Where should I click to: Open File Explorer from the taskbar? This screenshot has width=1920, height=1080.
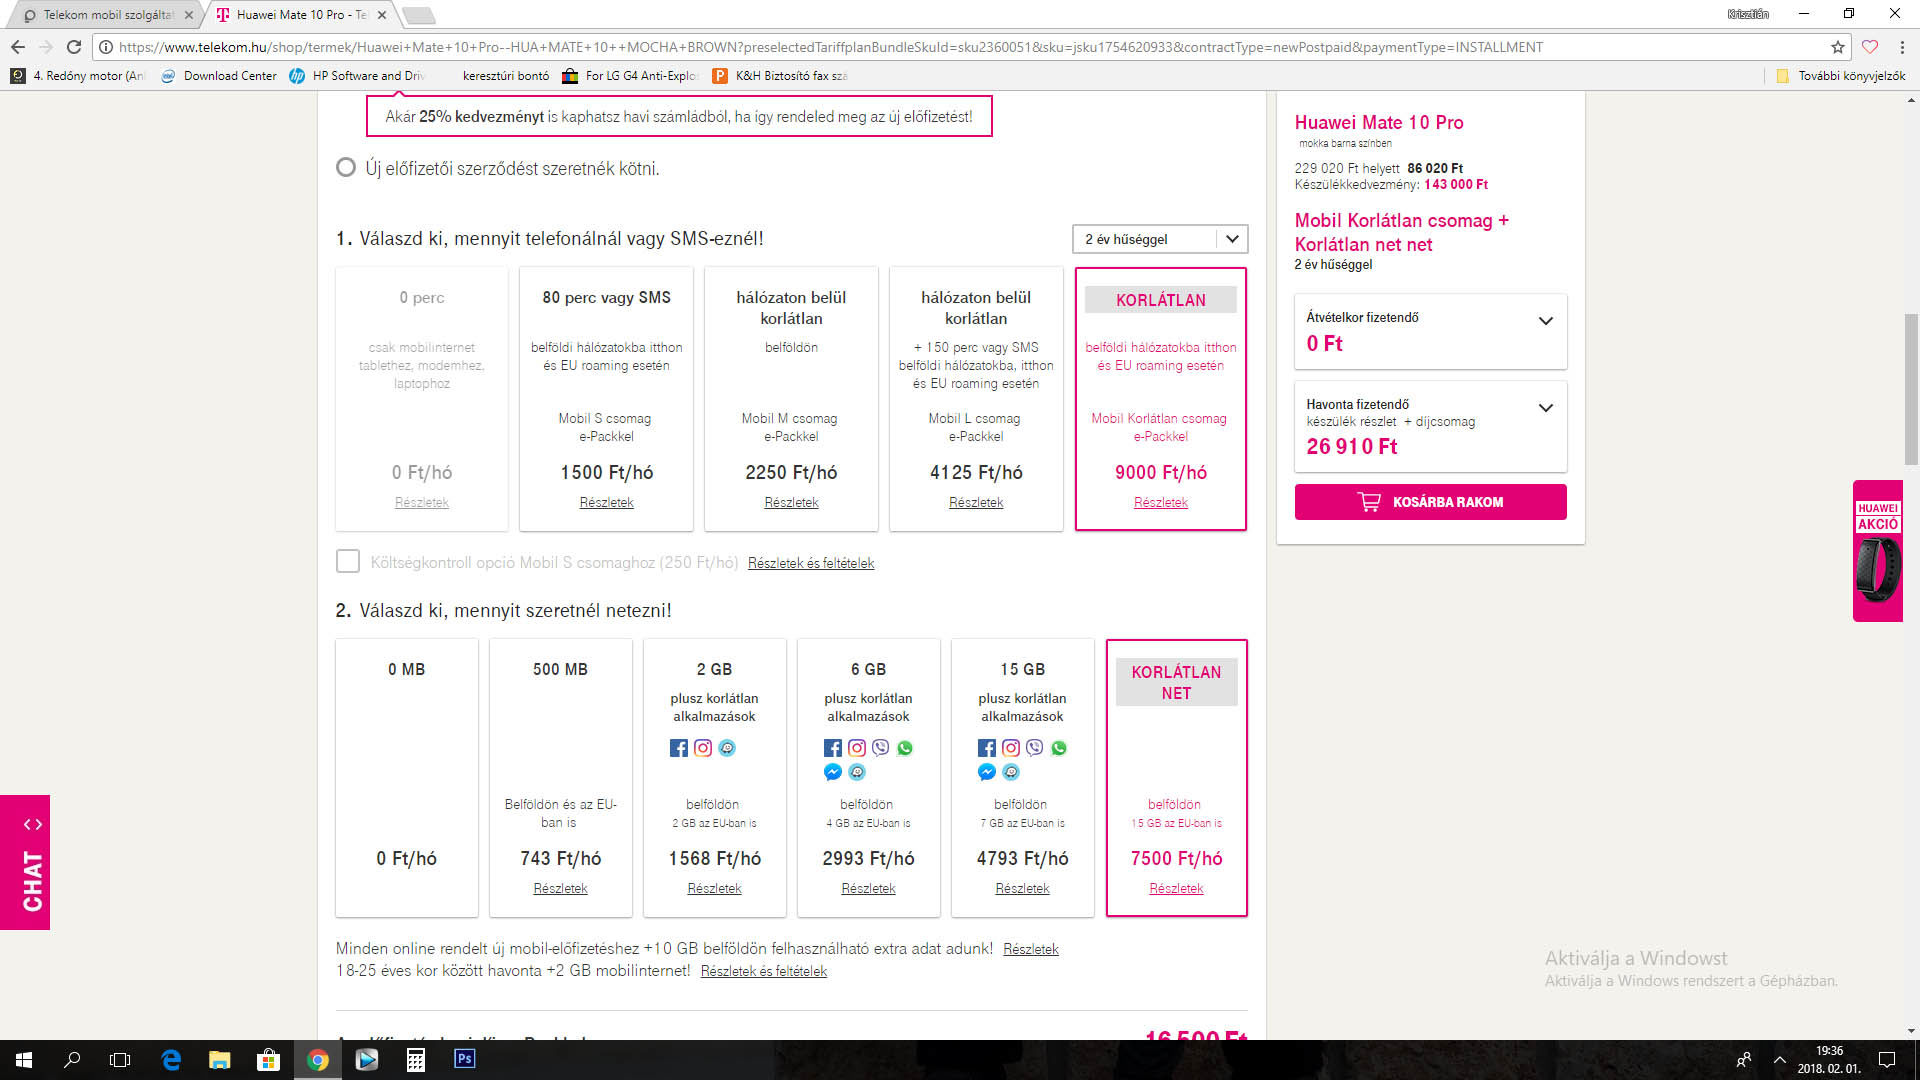pyautogui.click(x=220, y=1060)
